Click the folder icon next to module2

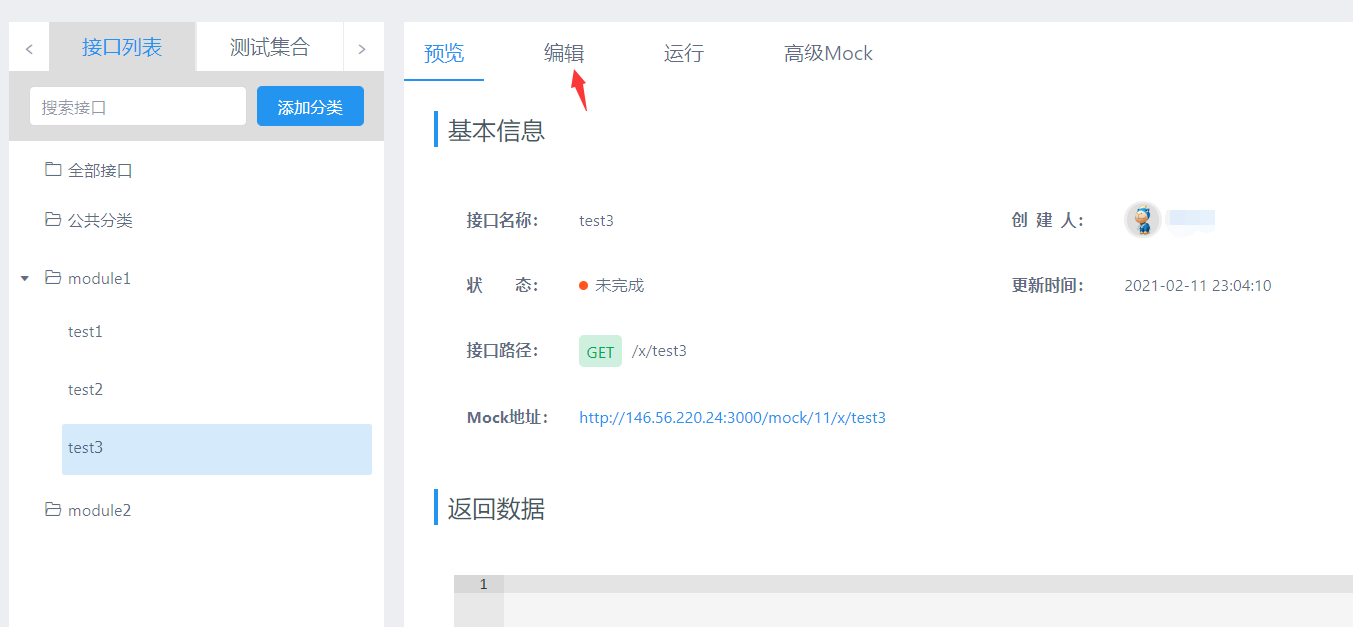tap(53, 509)
